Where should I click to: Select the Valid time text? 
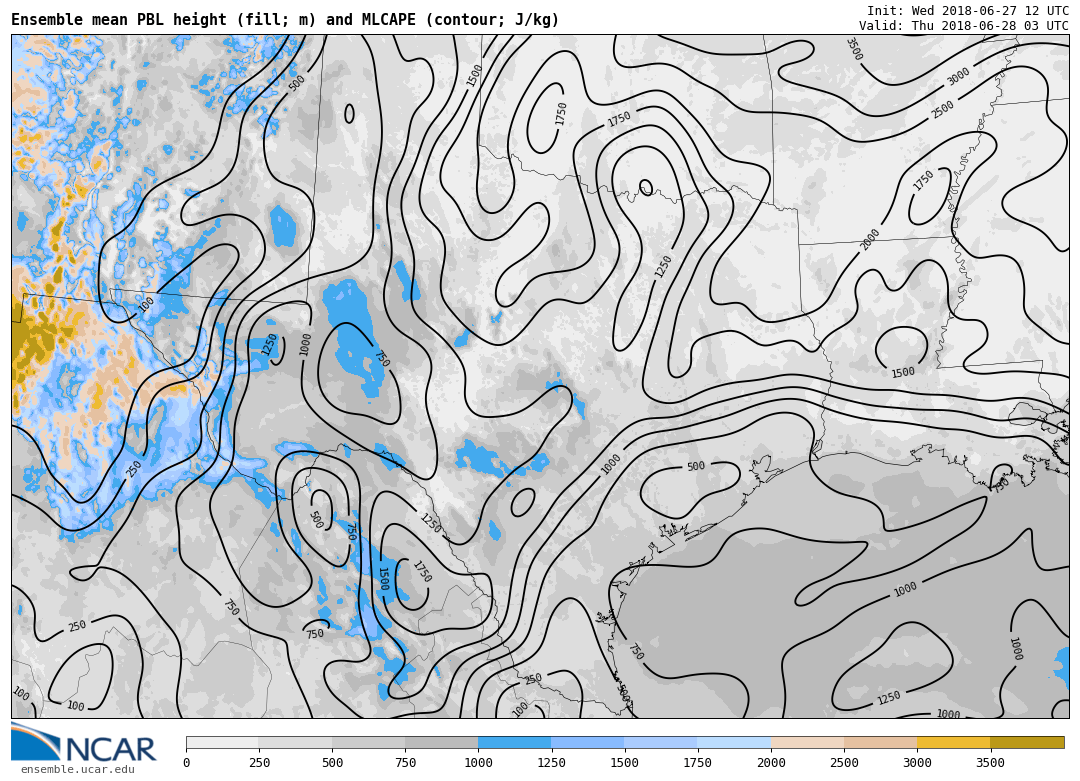coord(963,26)
